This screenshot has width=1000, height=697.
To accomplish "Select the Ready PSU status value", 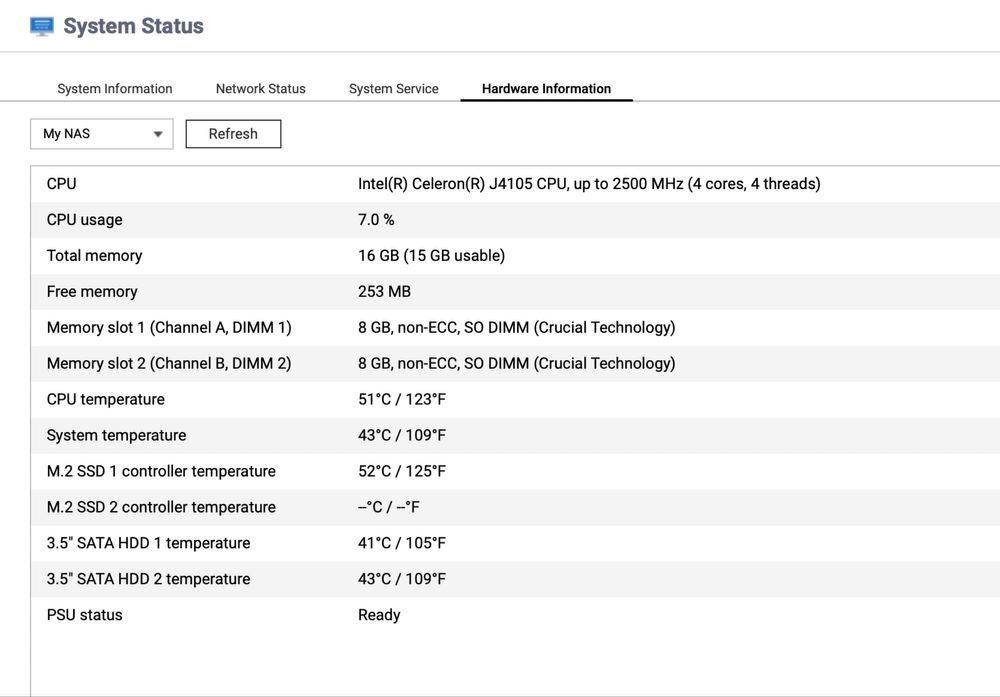I will point(379,615).
